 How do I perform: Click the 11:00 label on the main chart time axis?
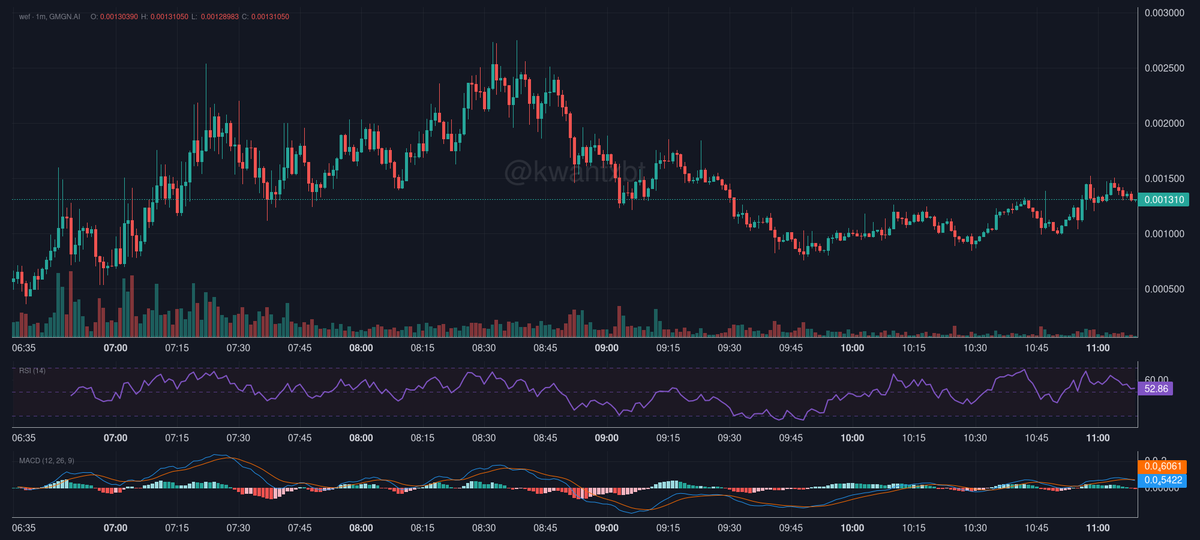(1098, 348)
